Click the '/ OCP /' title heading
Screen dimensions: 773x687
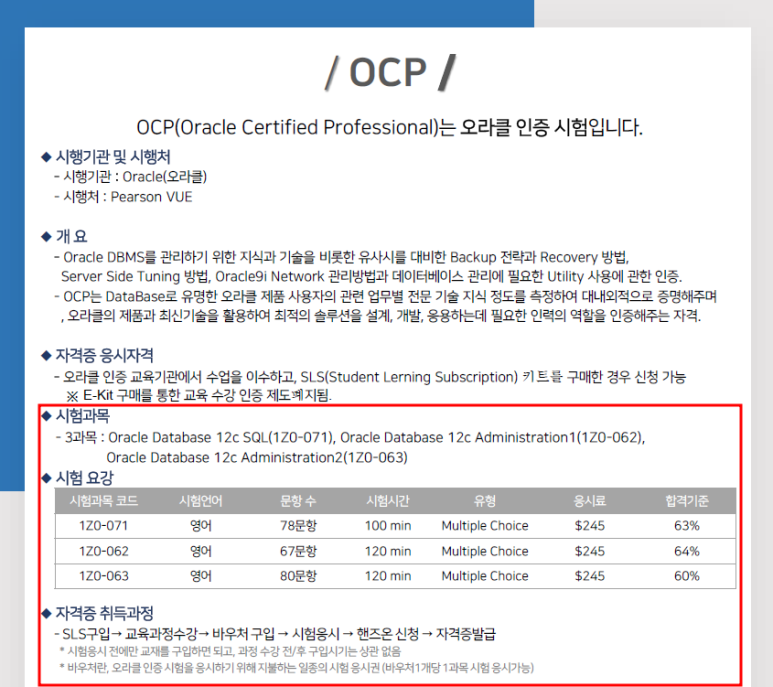(390, 73)
